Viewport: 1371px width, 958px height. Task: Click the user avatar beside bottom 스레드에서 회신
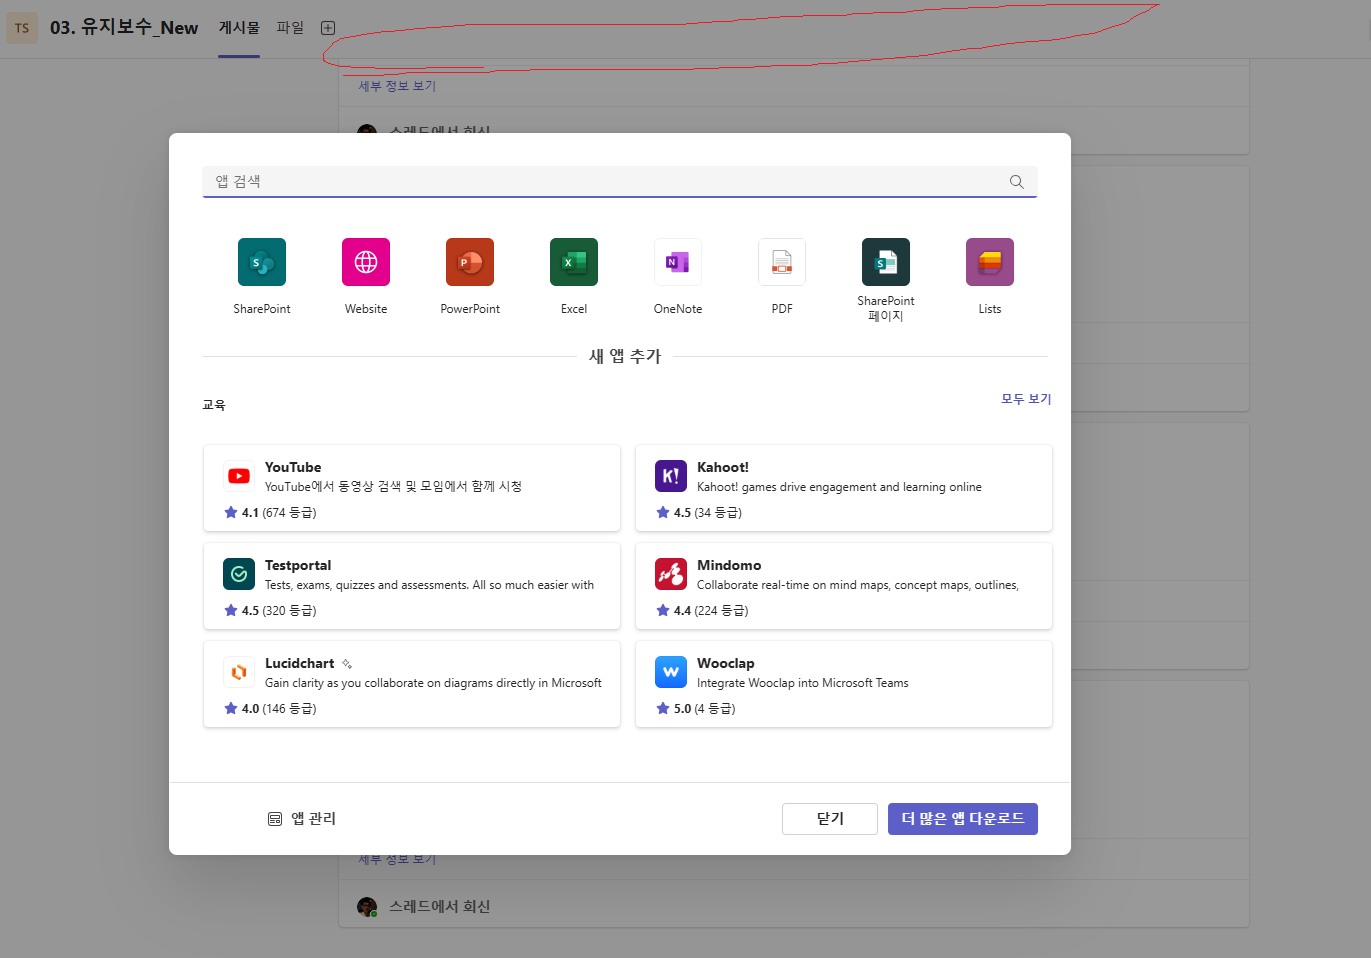(x=367, y=907)
